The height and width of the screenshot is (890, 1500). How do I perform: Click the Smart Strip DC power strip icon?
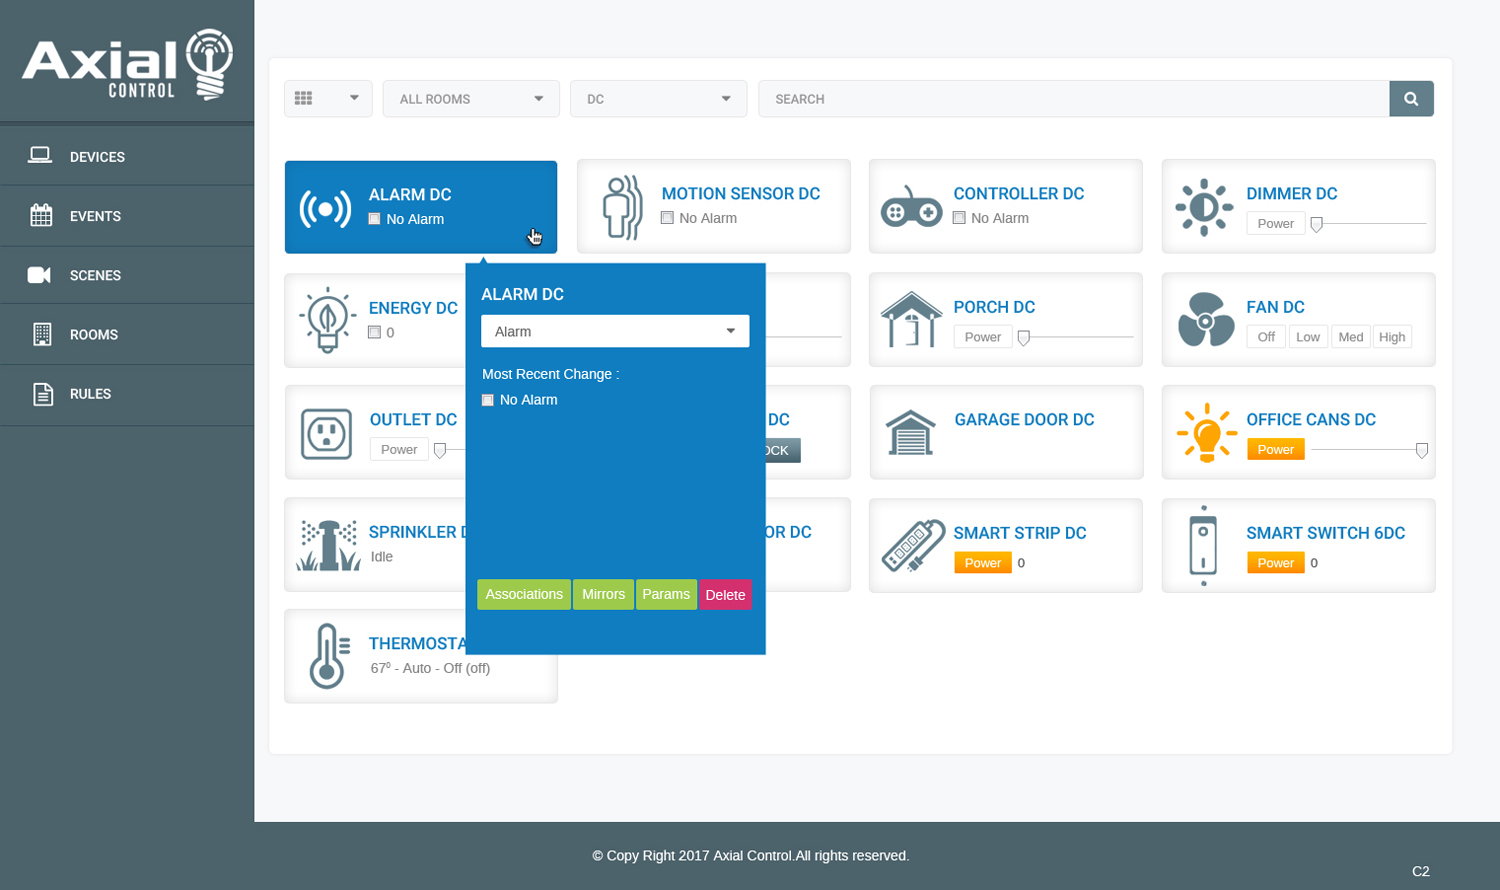[913, 546]
